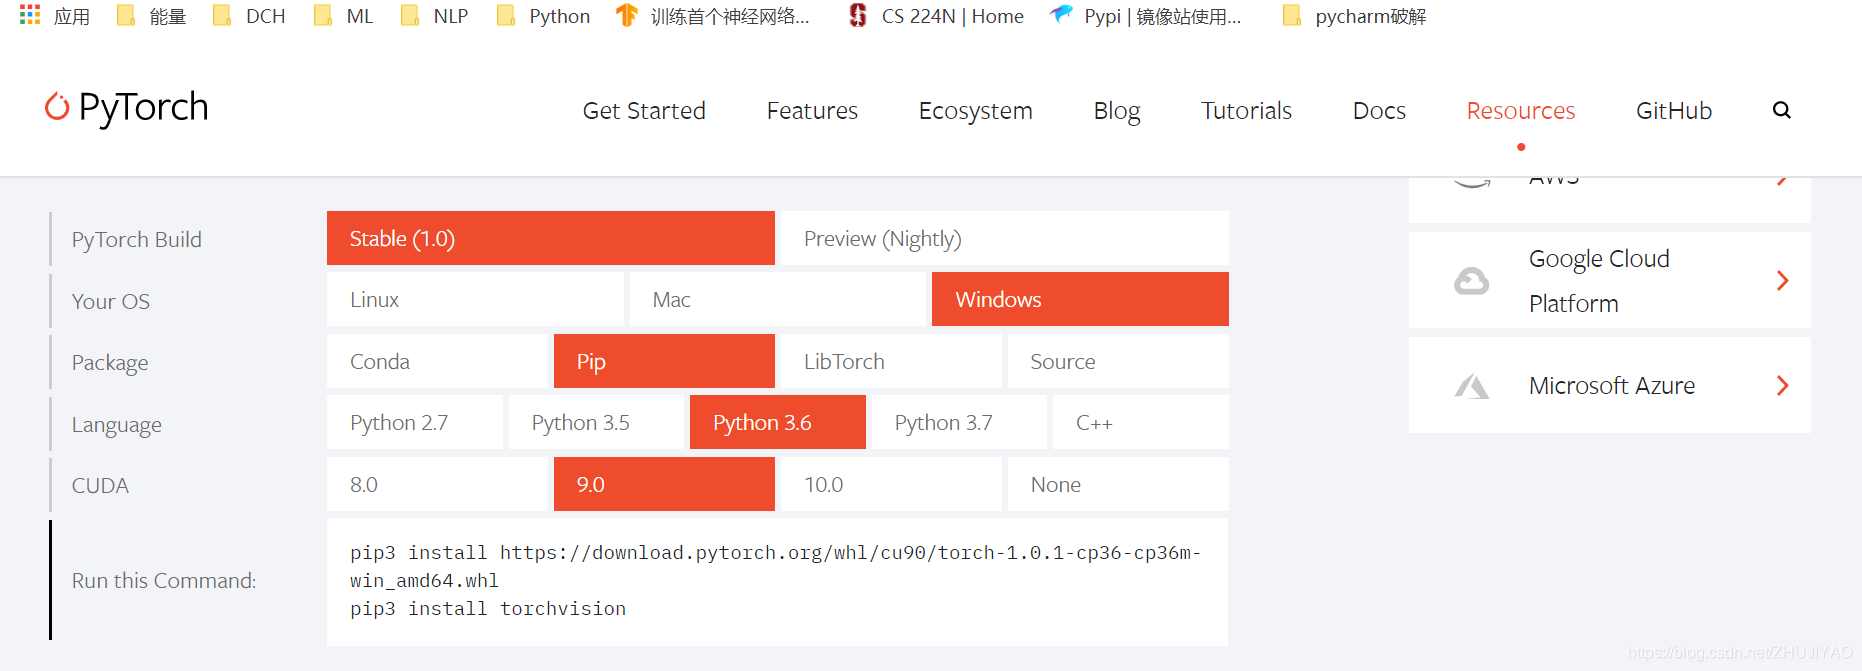The image size is (1862, 671).
Task: Choose the C++ language option
Action: coord(1141,422)
